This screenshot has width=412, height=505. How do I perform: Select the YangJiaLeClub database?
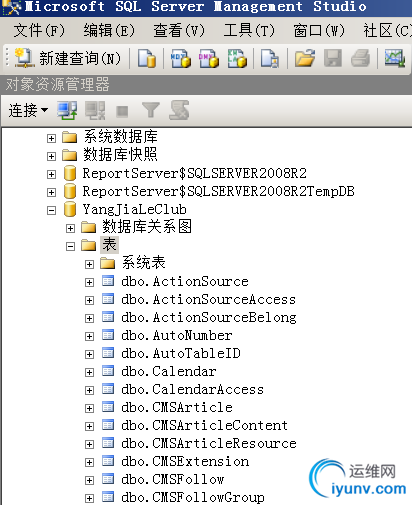134,210
